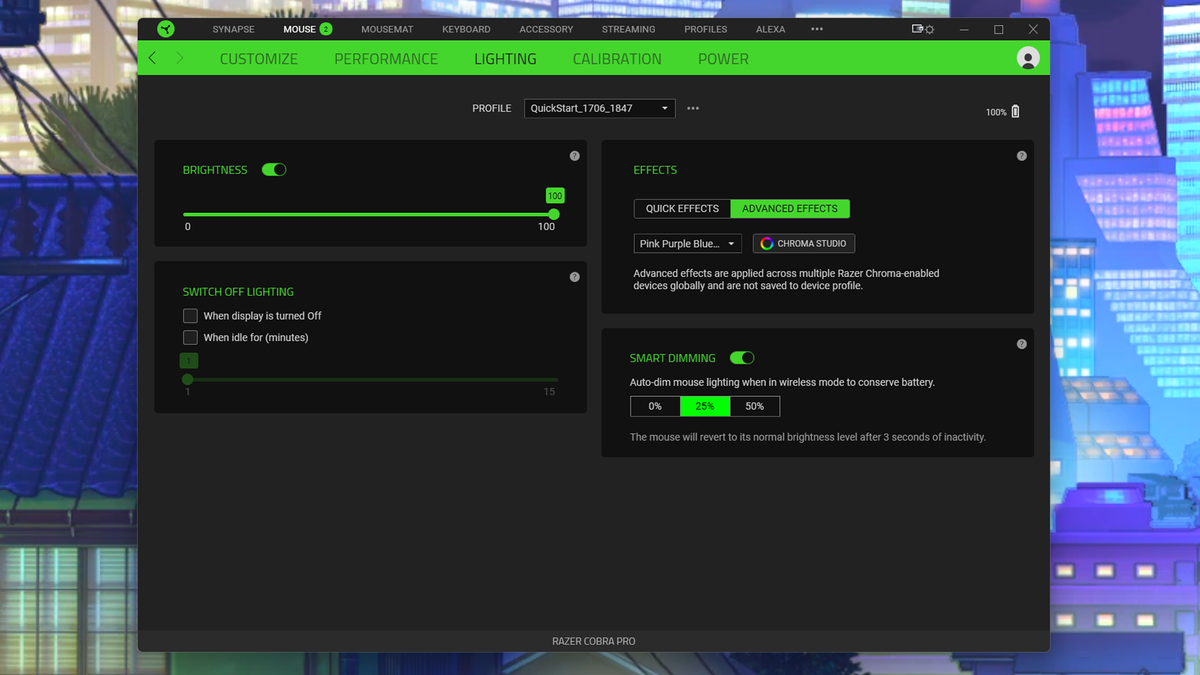Open the PROFILES top tab

pyautogui.click(x=706, y=29)
